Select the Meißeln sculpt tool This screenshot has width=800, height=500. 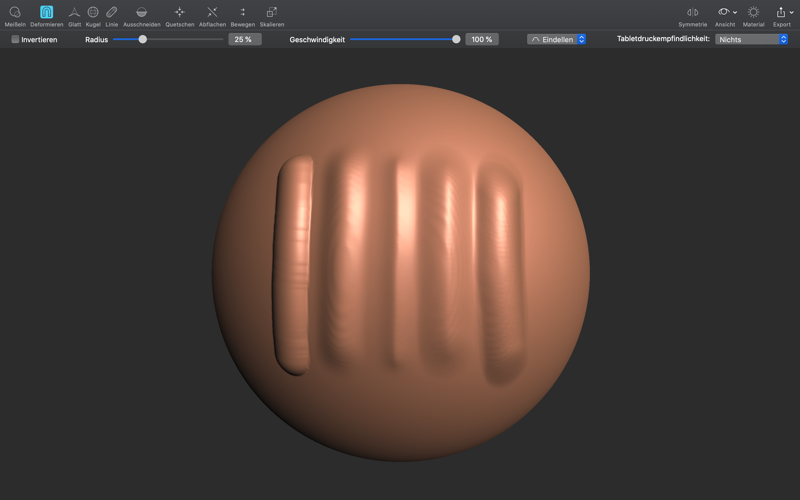click(15, 13)
